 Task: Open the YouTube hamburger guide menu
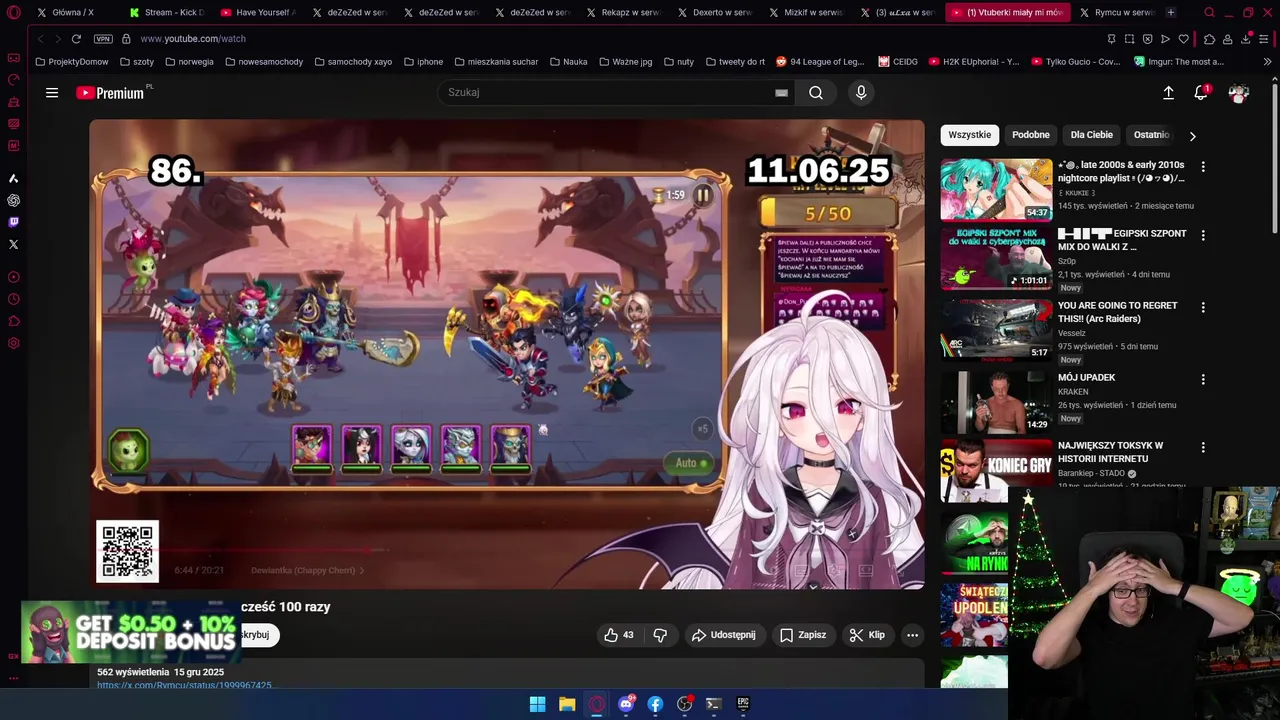52,93
